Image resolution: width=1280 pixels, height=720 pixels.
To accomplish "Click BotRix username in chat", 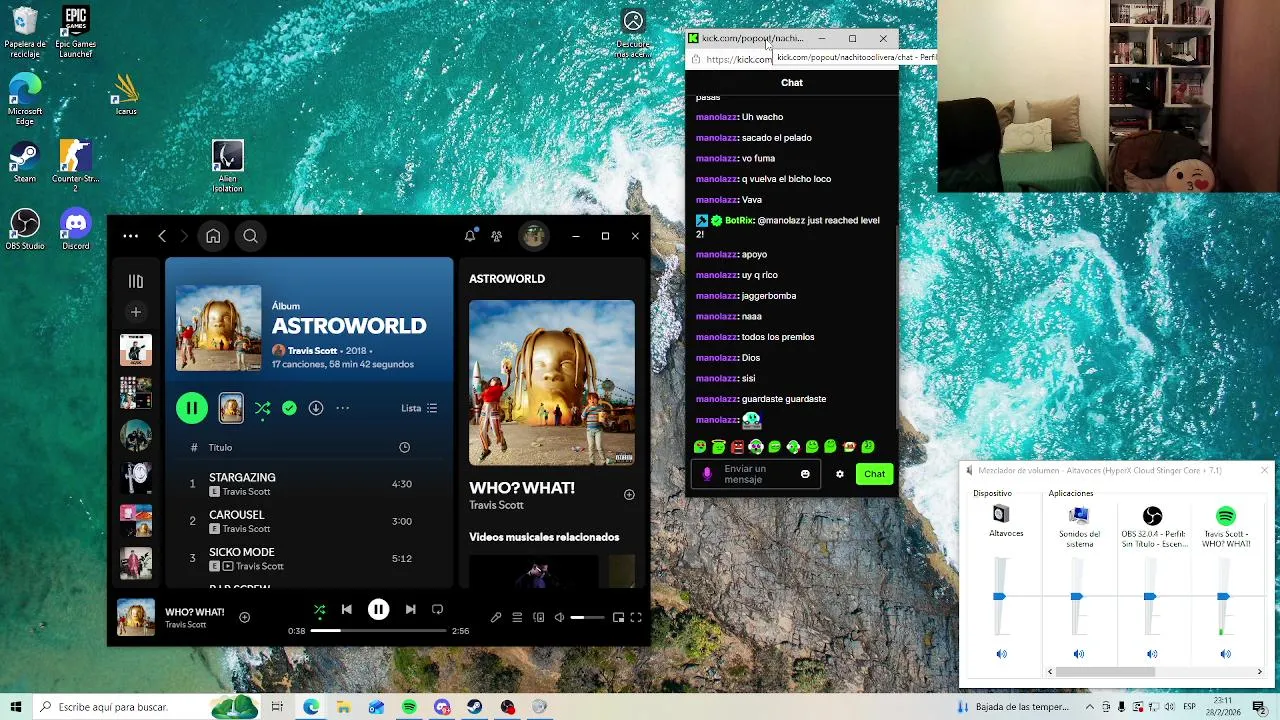I will [739, 220].
